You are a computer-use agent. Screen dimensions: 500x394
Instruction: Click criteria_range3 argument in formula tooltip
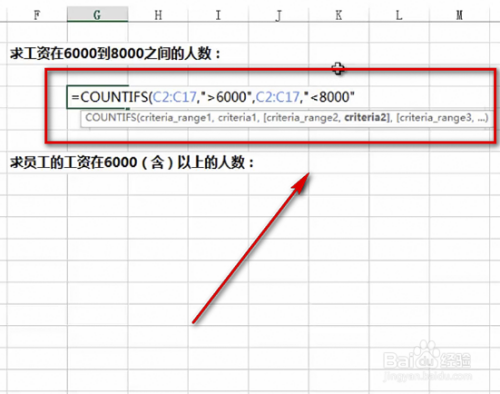[x=436, y=118]
